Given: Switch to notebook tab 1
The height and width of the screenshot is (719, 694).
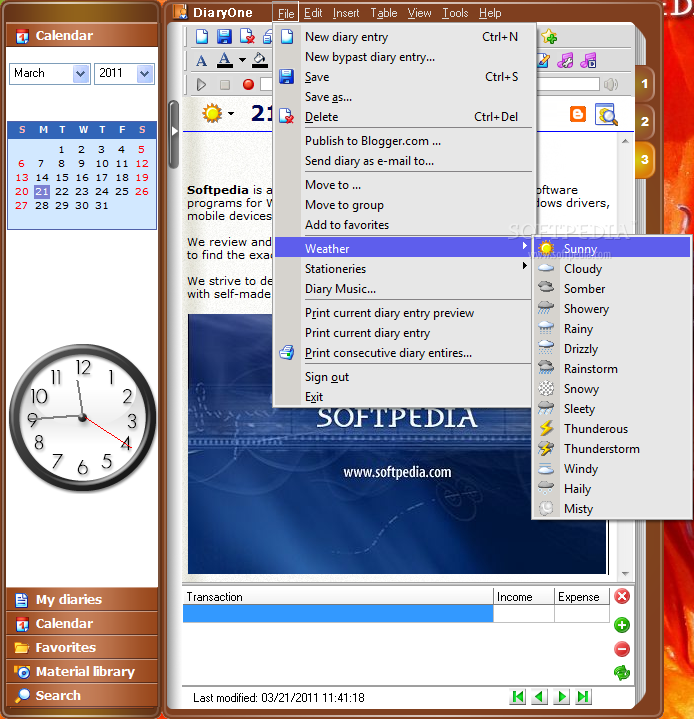Looking at the screenshot, I should 644,83.
